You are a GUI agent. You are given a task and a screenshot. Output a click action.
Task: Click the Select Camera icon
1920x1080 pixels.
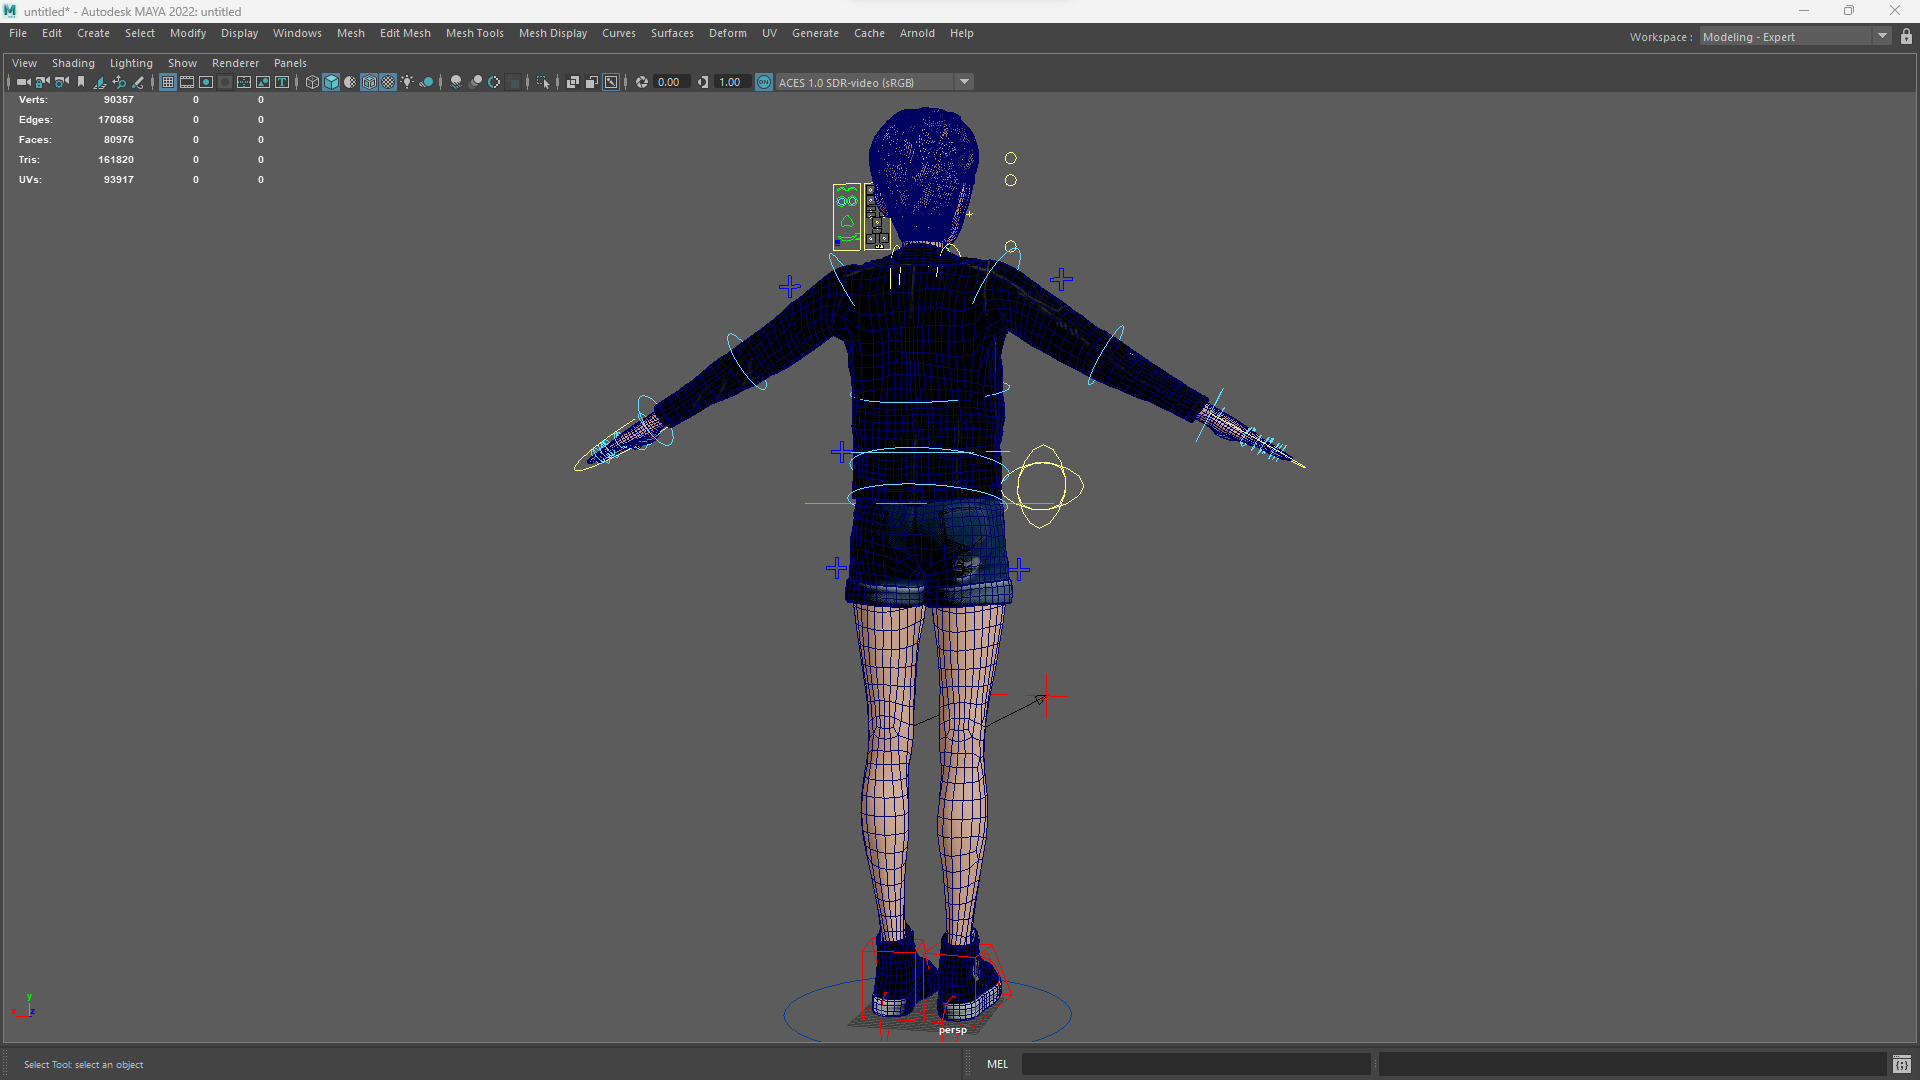point(23,82)
